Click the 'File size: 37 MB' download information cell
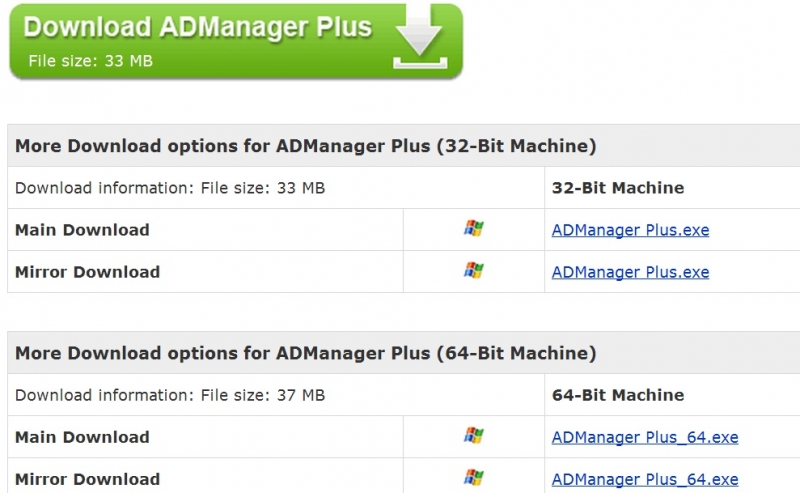The height and width of the screenshot is (493, 800). [170, 395]
